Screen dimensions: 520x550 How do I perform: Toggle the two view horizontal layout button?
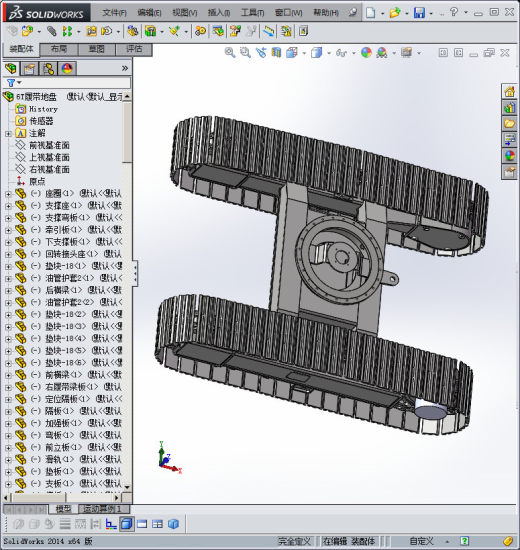tap(142, 524)
